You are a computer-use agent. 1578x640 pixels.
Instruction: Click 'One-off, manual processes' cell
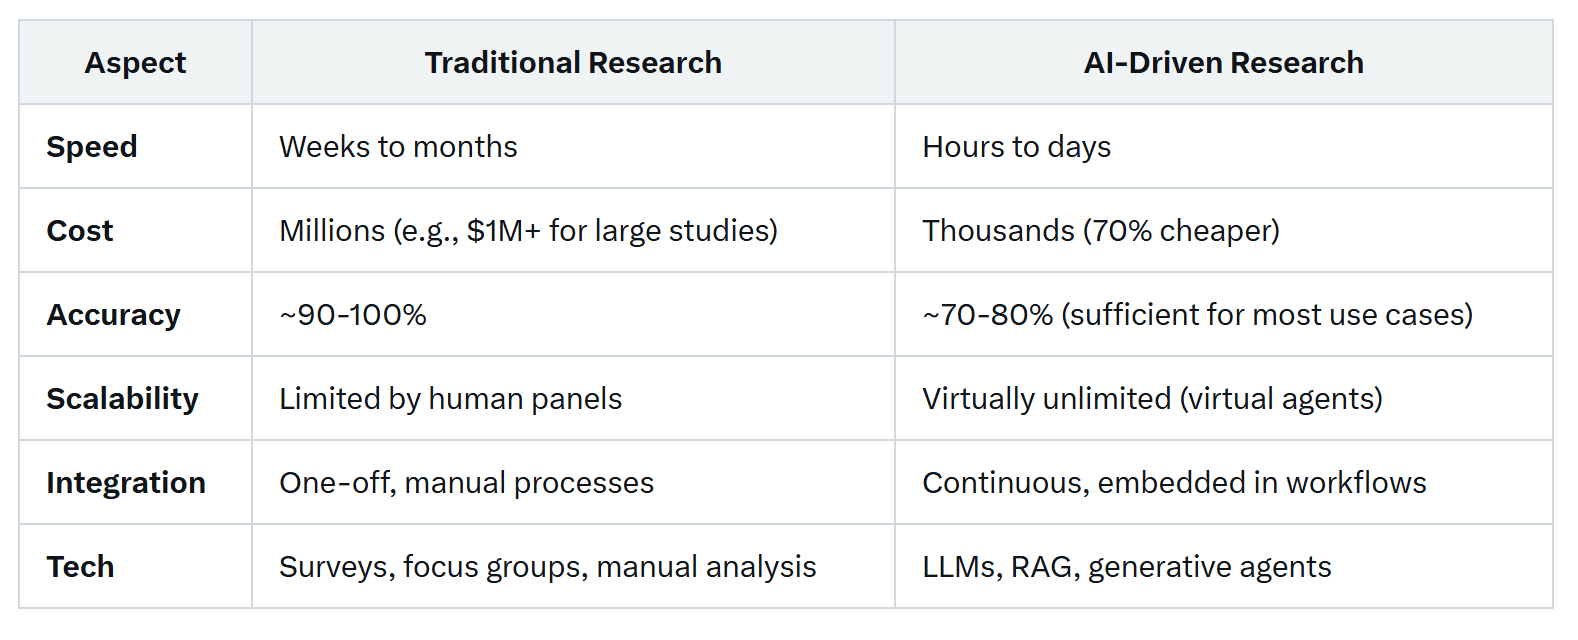pyautogui.click(x=466, y=483)
